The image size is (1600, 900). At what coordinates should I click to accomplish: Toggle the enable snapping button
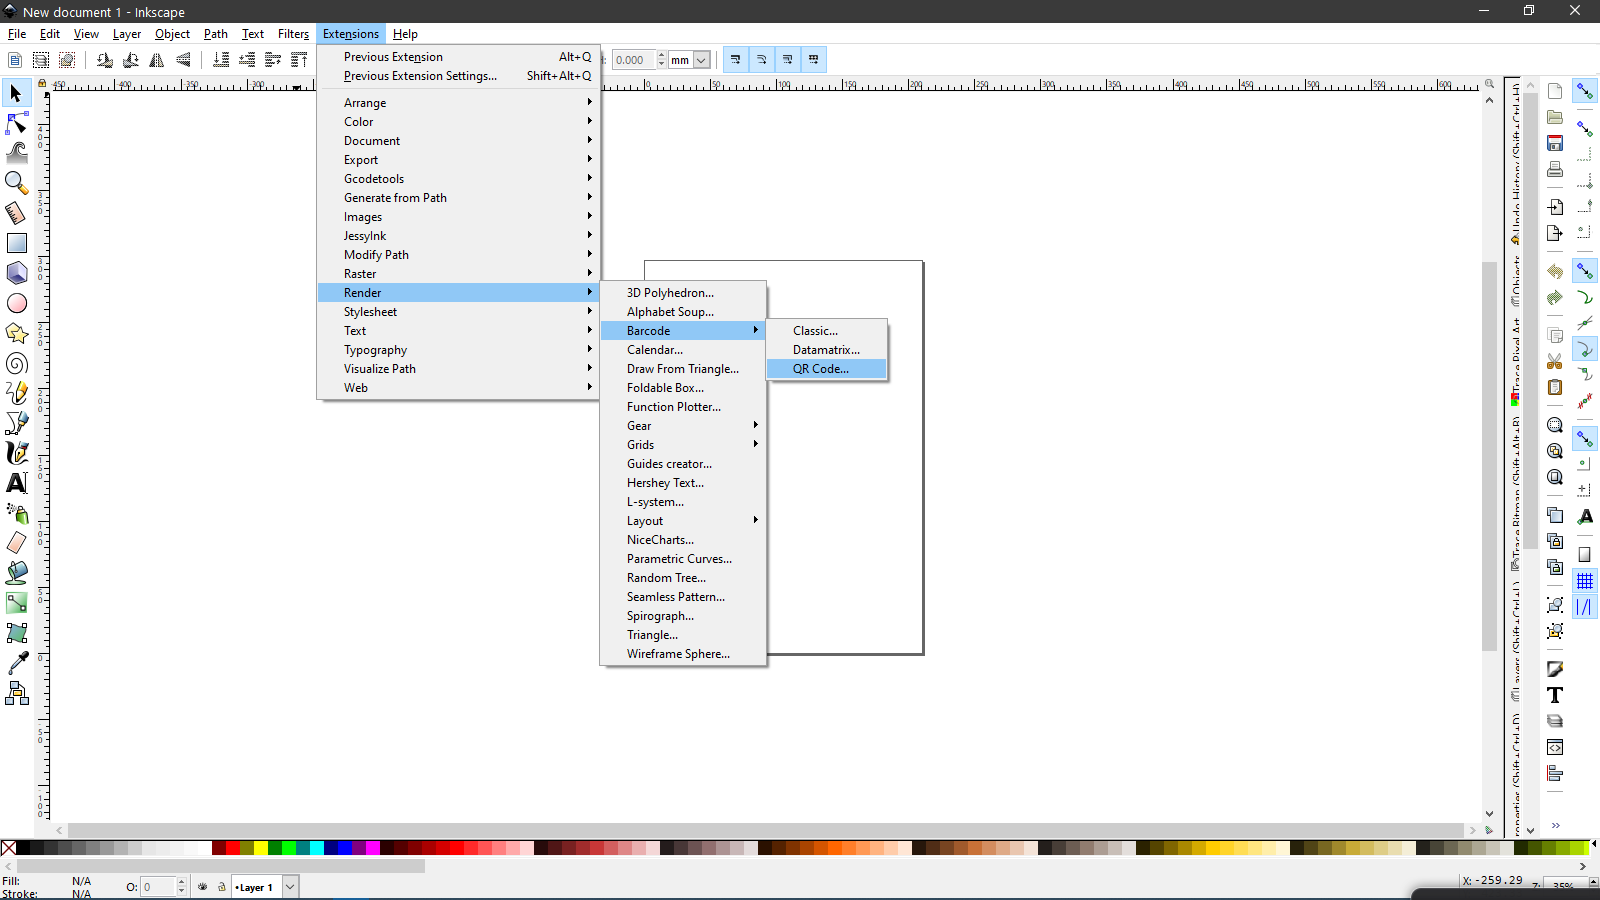point(1585,91)
